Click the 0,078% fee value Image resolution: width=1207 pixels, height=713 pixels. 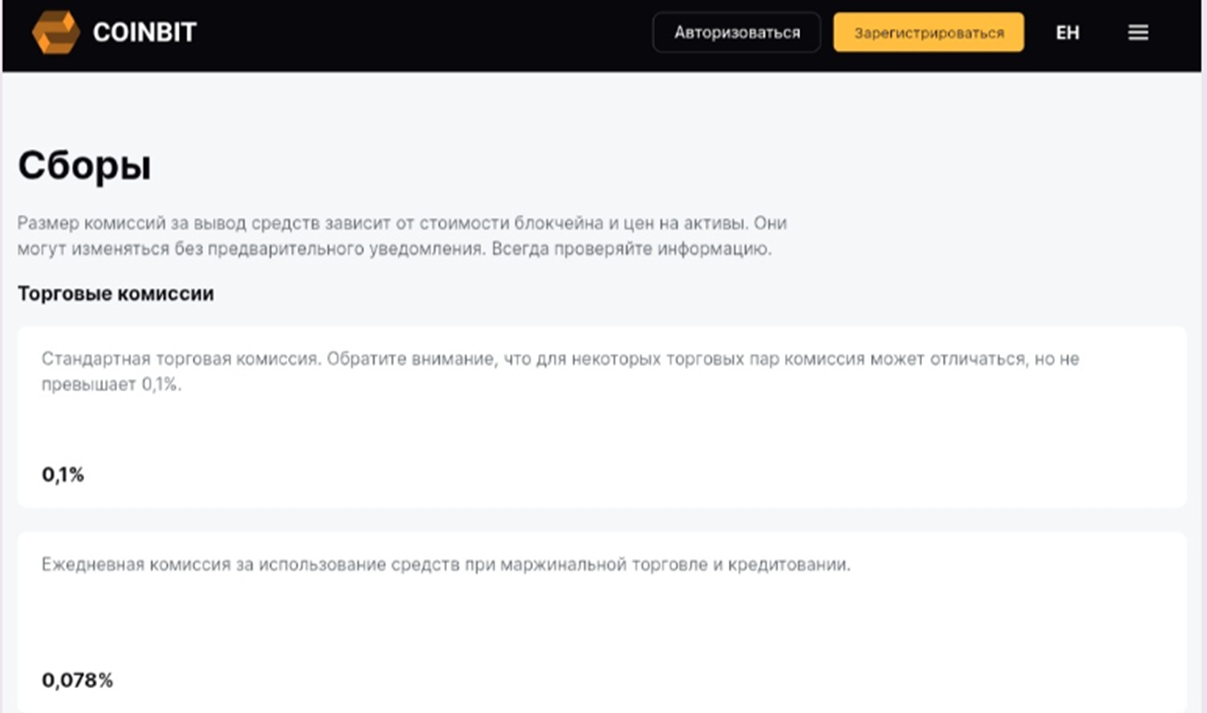click(x=78, y=681)
